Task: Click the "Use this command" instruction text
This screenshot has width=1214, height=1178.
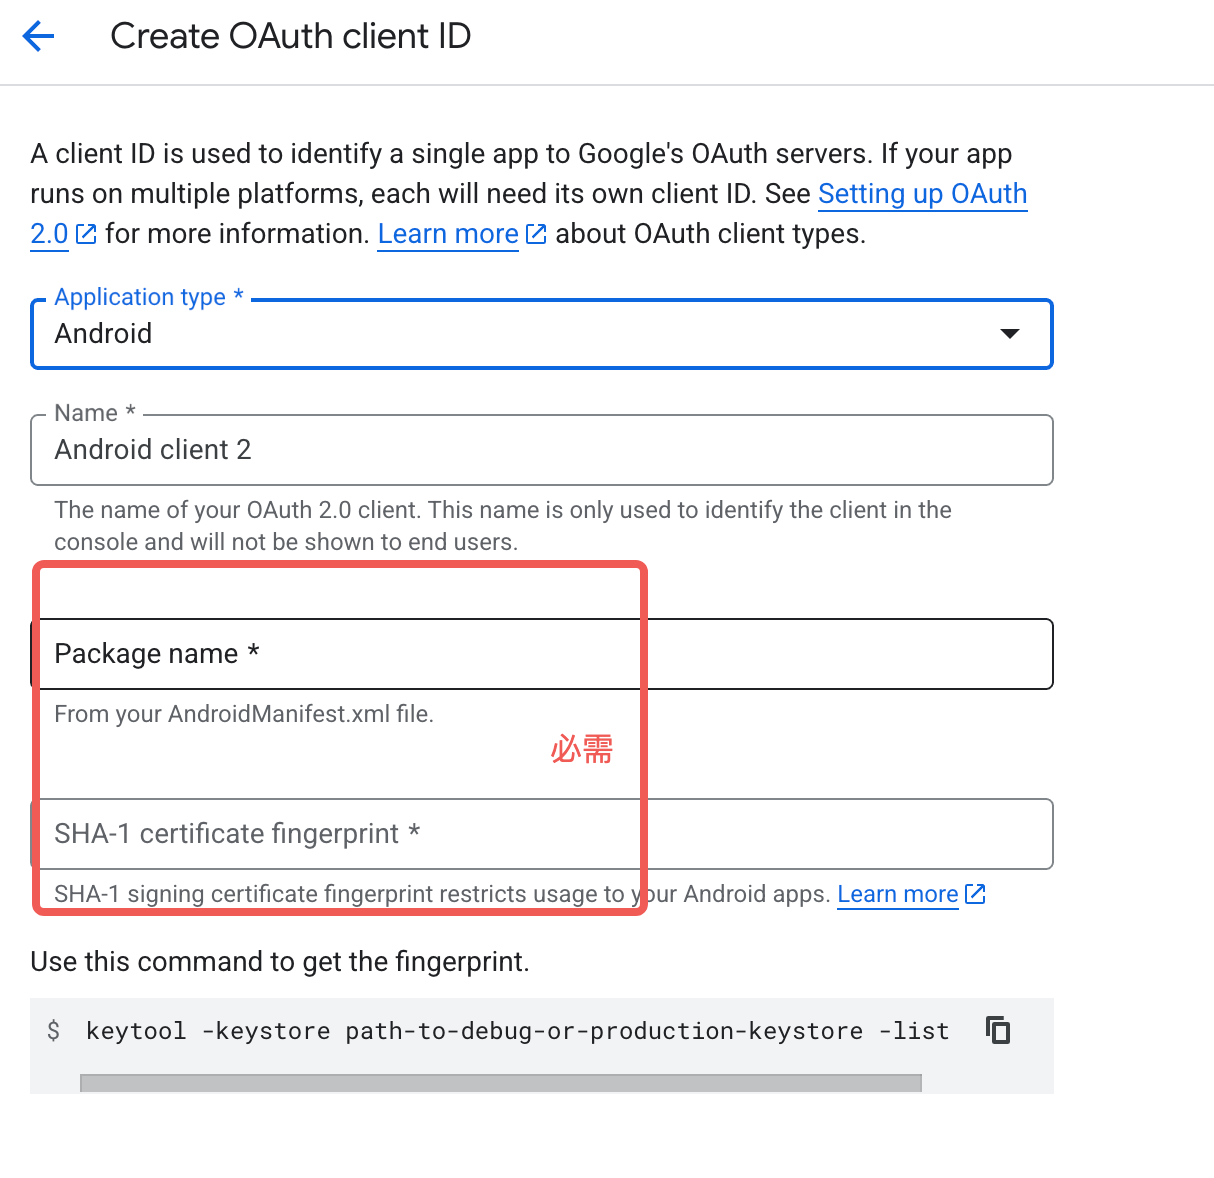Action: (x=280, y=962)
